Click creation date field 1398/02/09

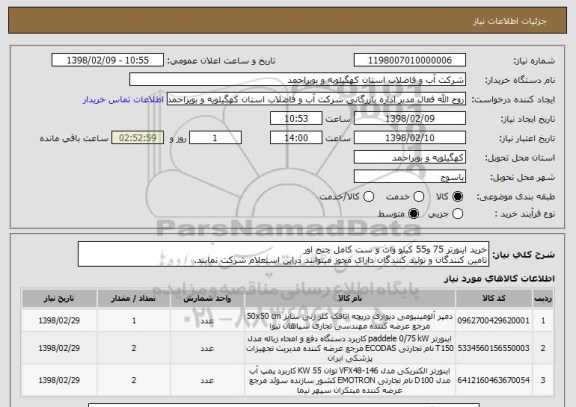tap(410, 119)
